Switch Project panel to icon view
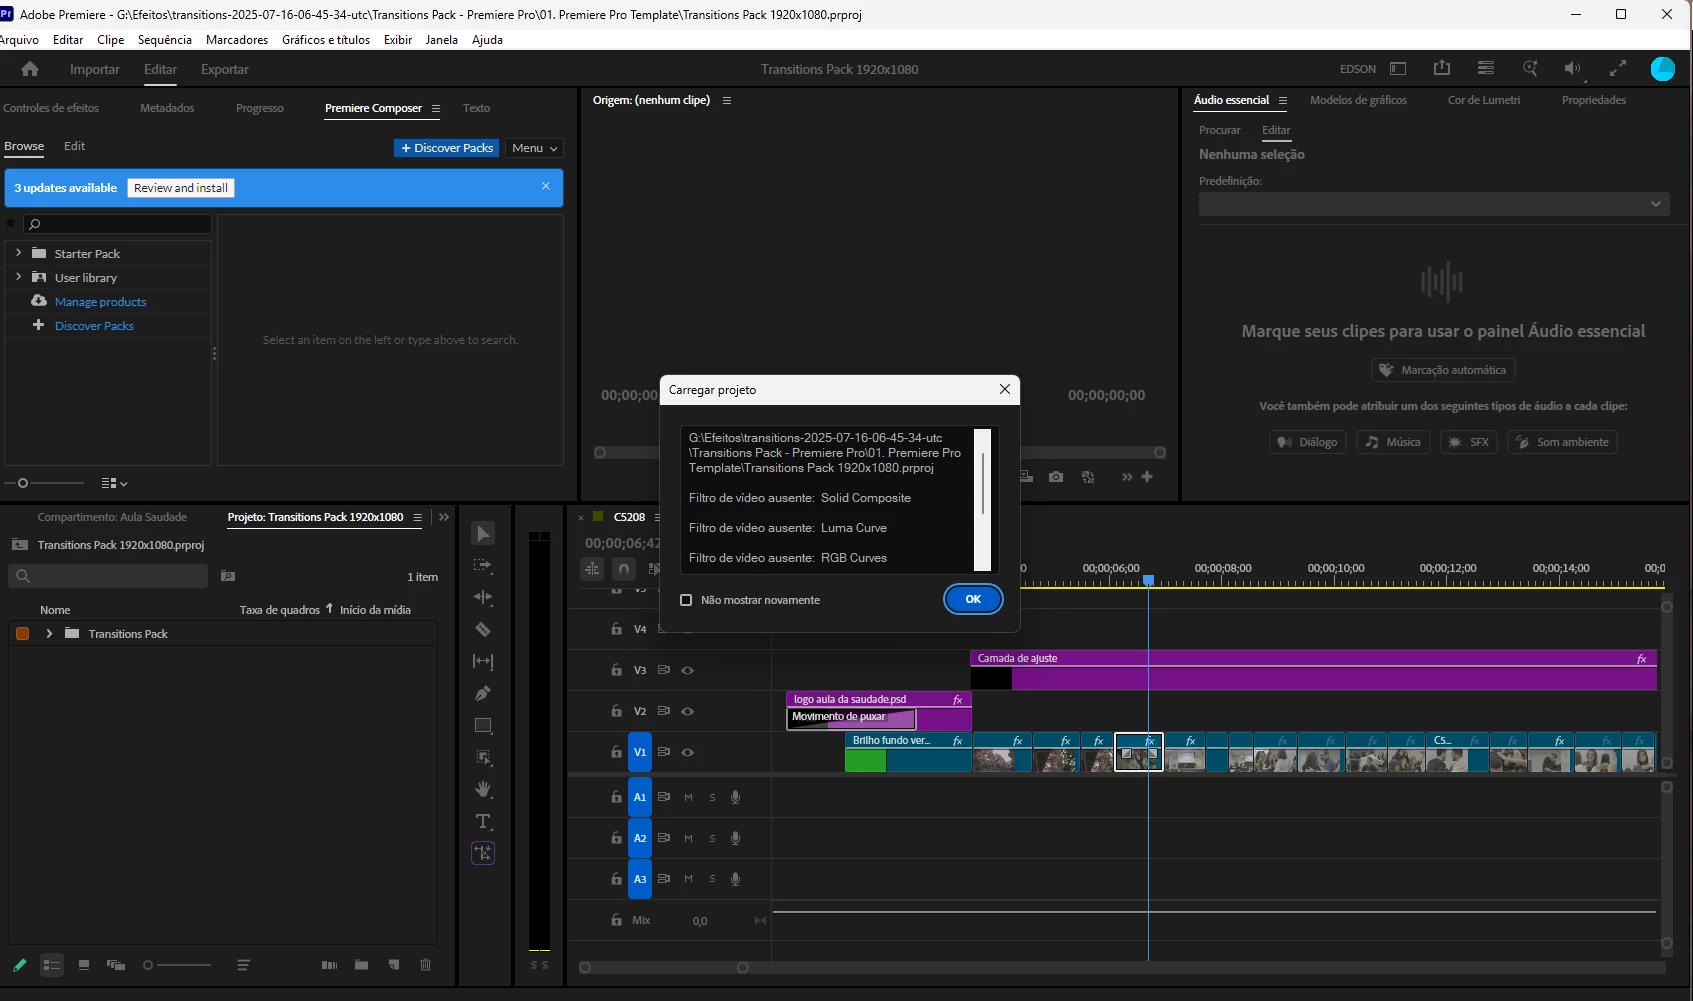This screenshot has width=1693, height=1001. 84,965
